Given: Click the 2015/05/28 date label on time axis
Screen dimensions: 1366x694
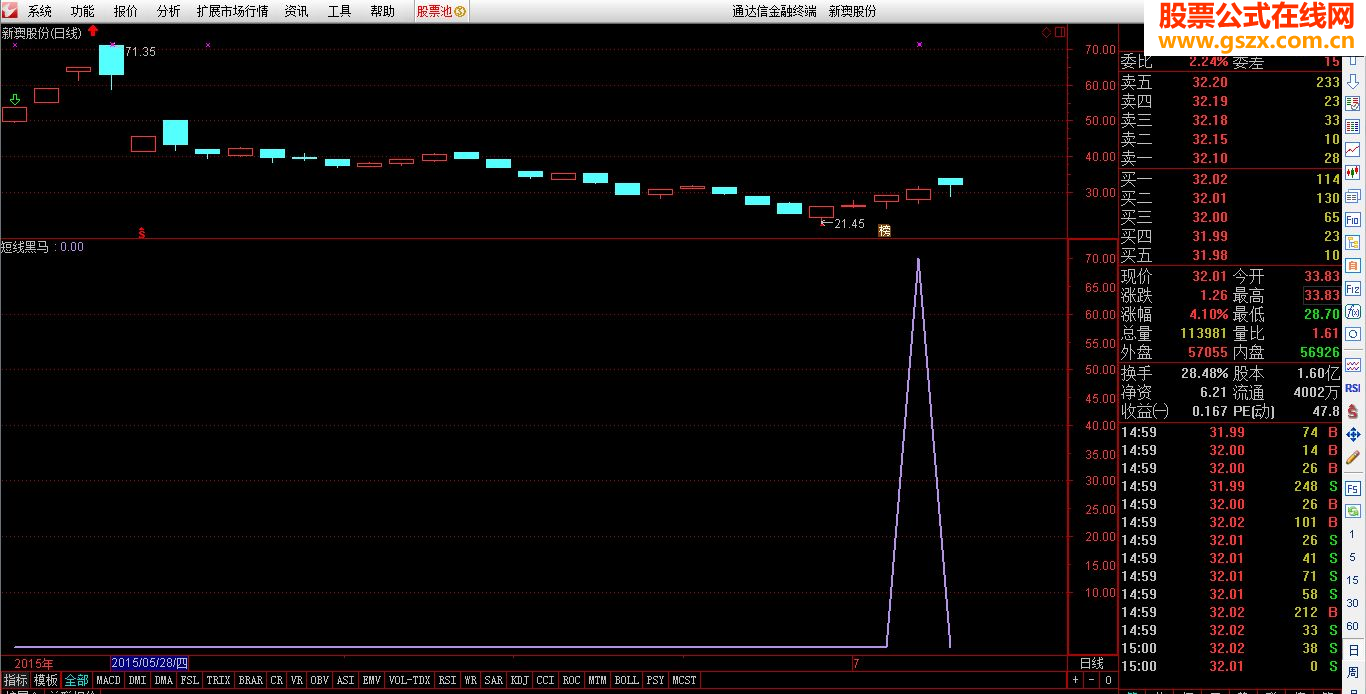Looking at the screenshot, I should pyautogui.click(x=150, y=663).
